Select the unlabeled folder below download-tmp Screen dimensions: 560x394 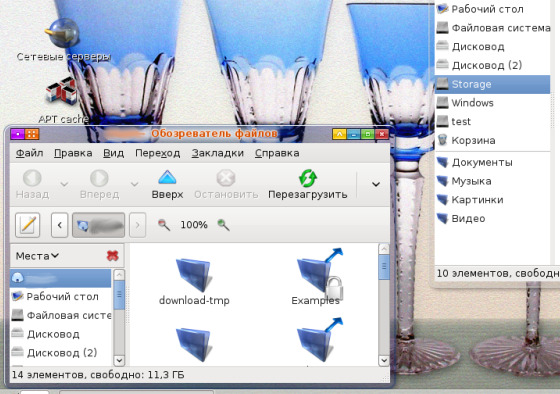[194, 345]
